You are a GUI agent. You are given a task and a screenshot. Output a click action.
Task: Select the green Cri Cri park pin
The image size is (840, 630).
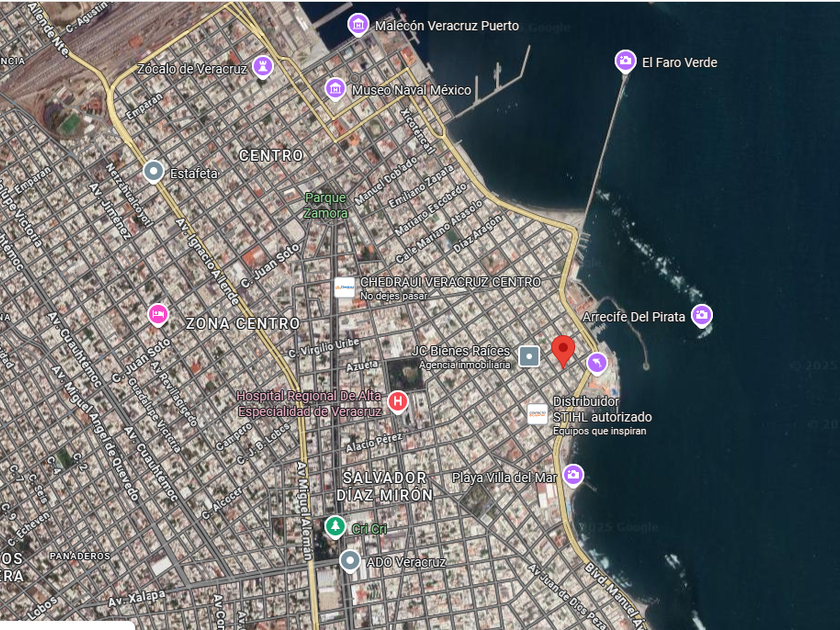(x=335, y=527)
